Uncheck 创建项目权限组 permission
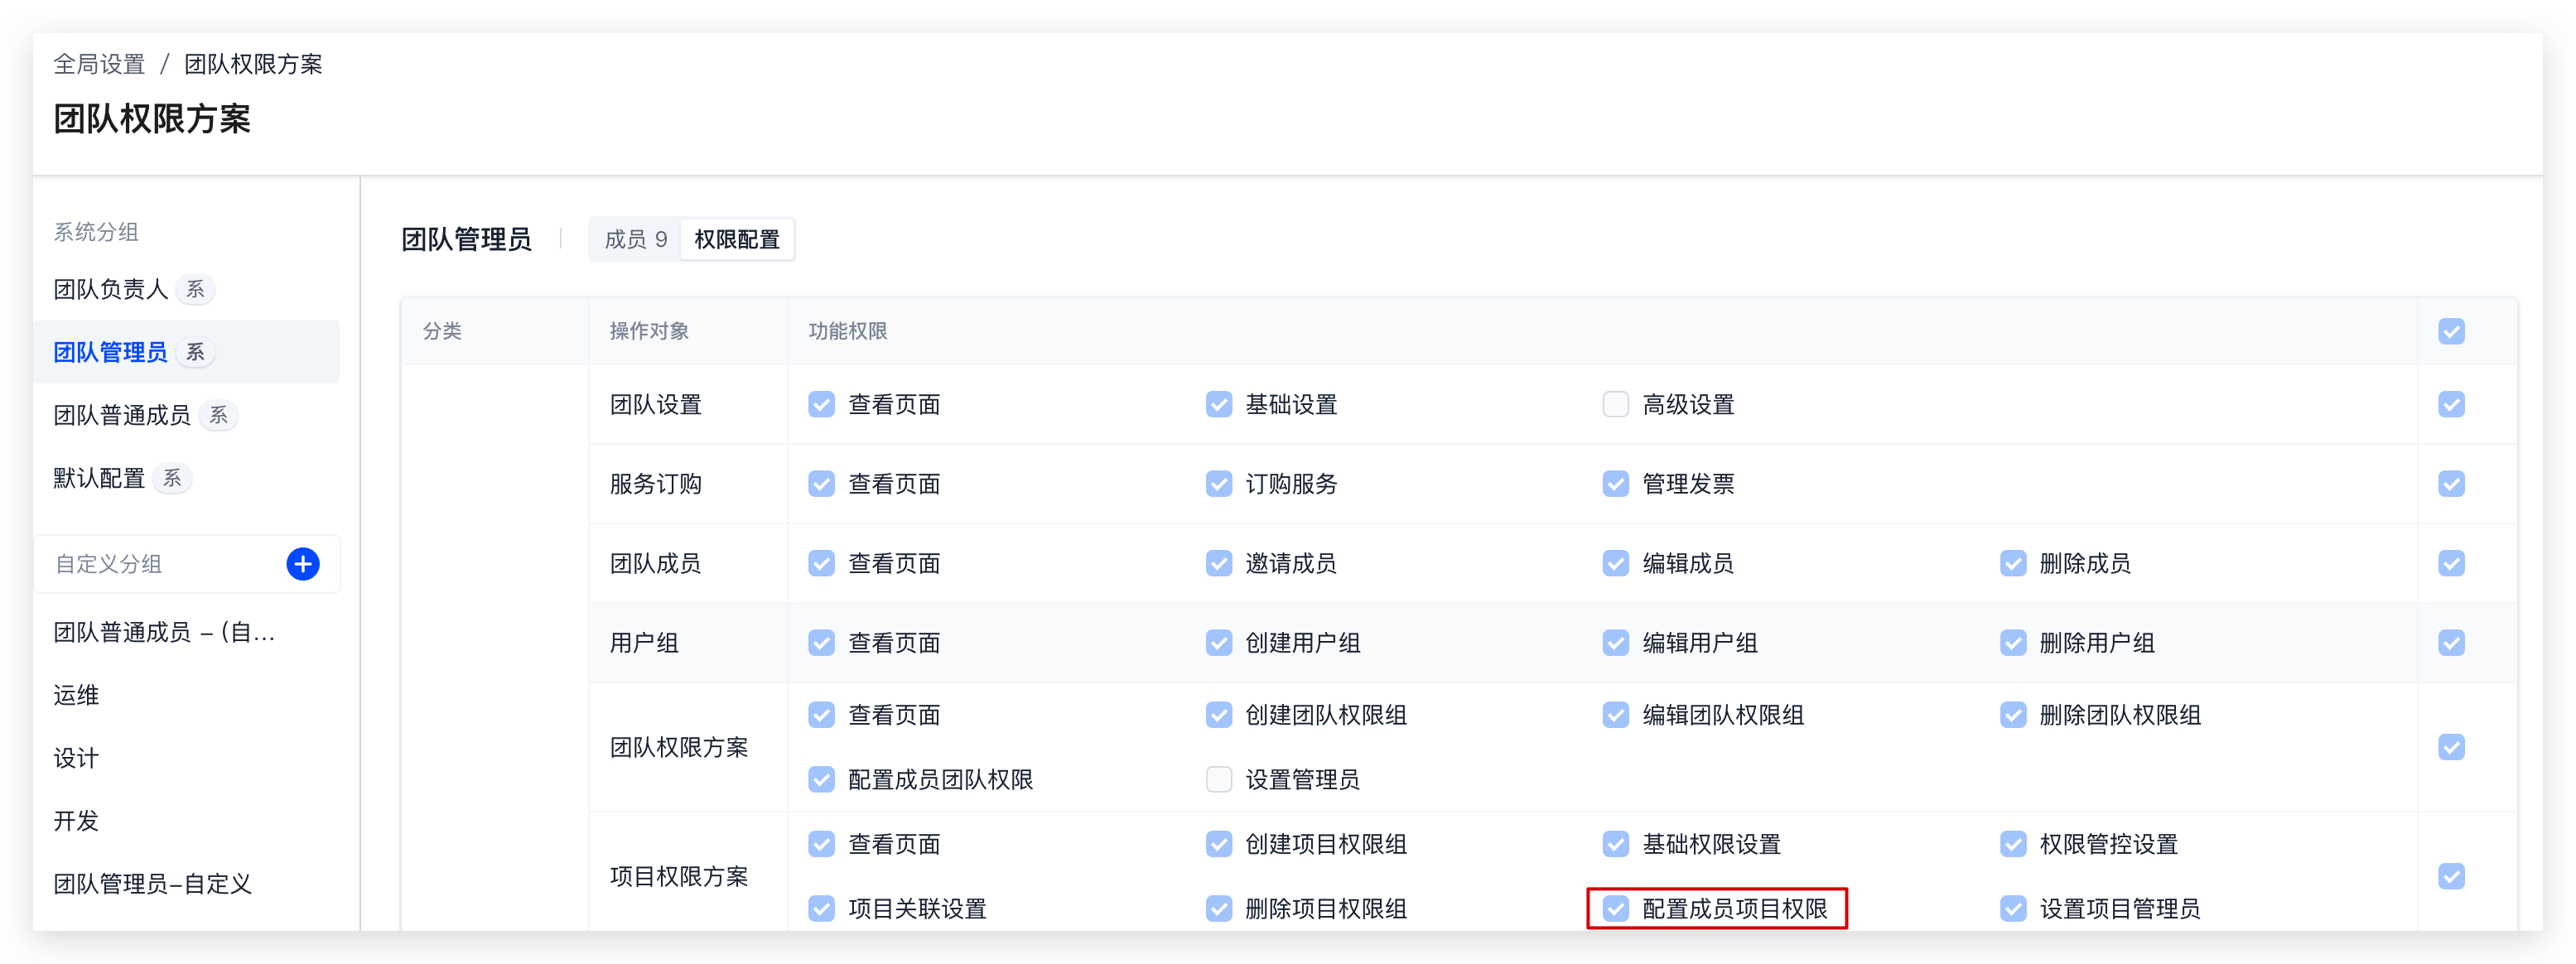 click(x=1218, y=844)
